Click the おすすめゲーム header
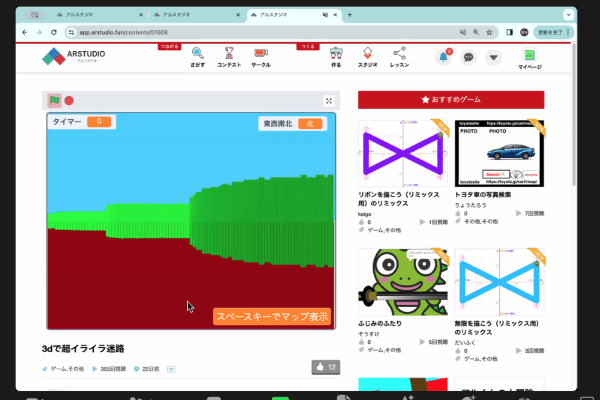The height and width of the screenshot is (400, 600). coord(451,100)
